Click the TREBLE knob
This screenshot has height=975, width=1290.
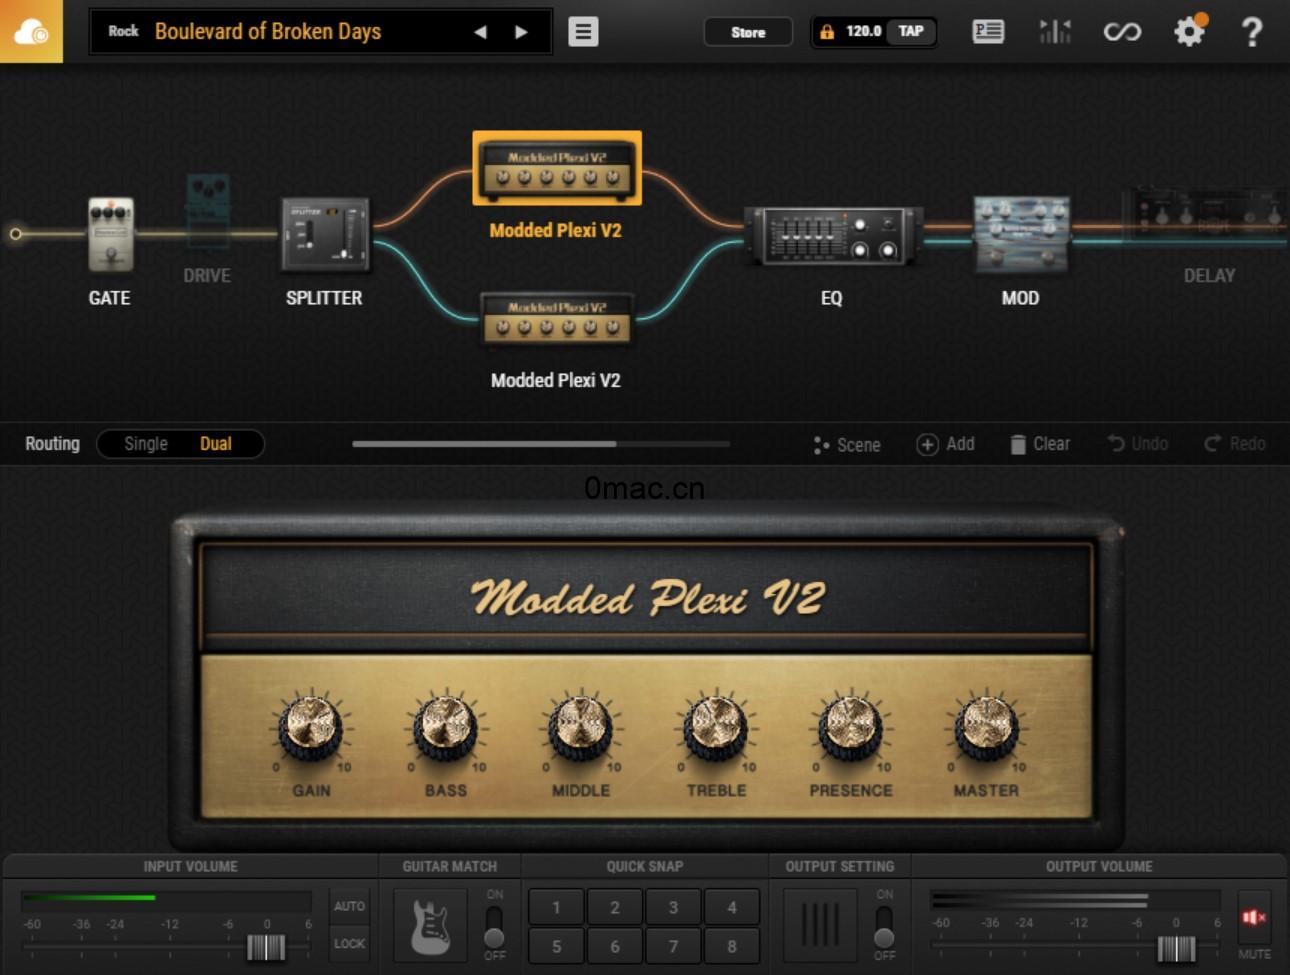(x=716, y=726)
